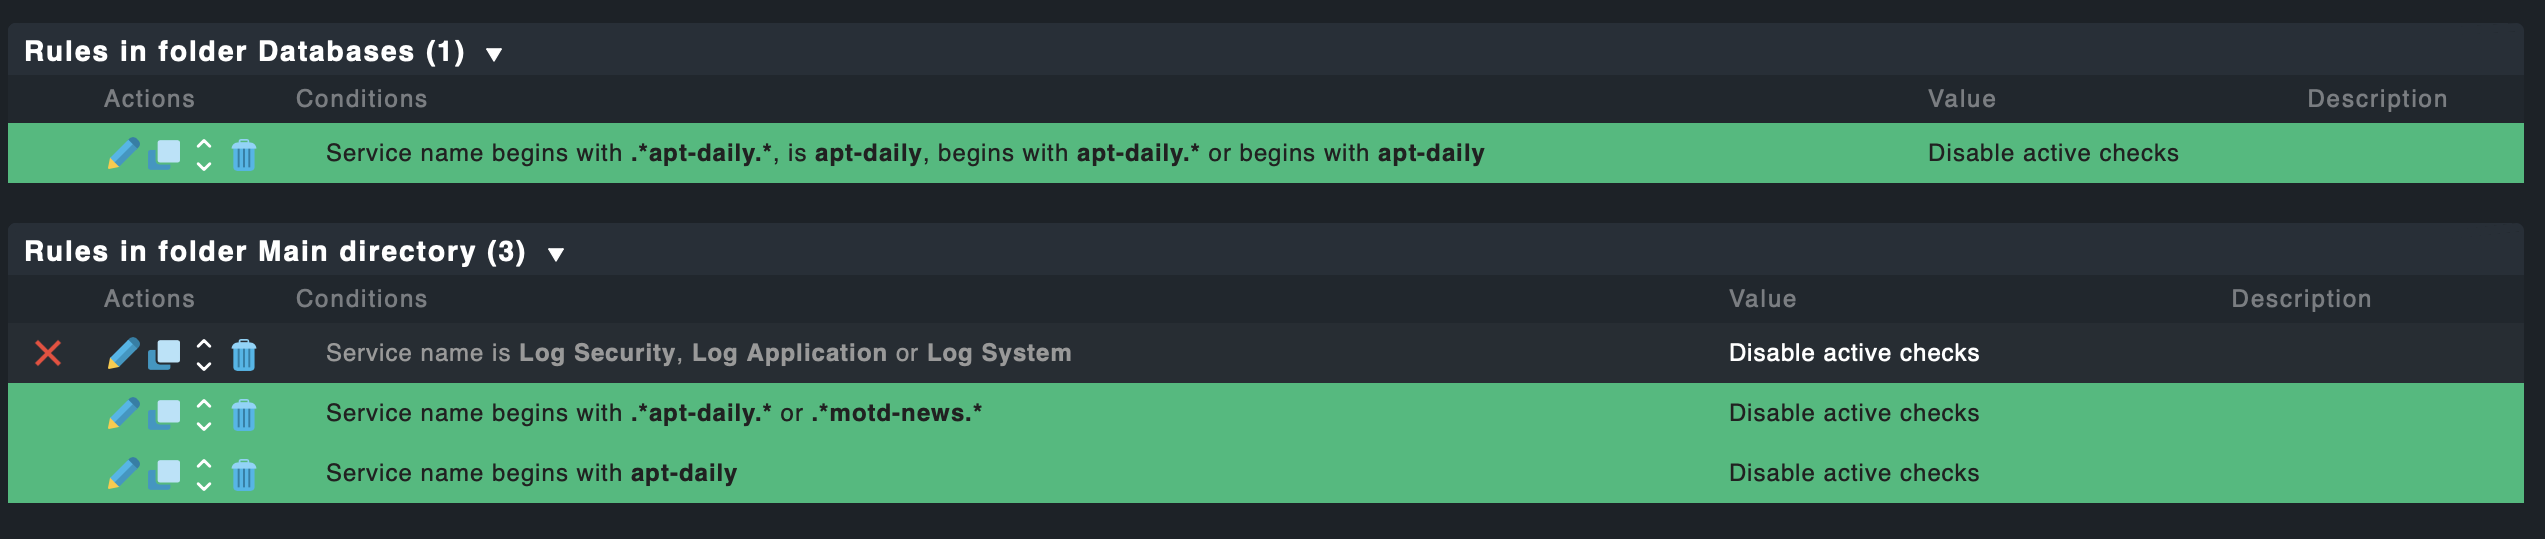Click the move handle of the Log Security rule
This screenshot has height=539, width=2545.
click(204, 353)
